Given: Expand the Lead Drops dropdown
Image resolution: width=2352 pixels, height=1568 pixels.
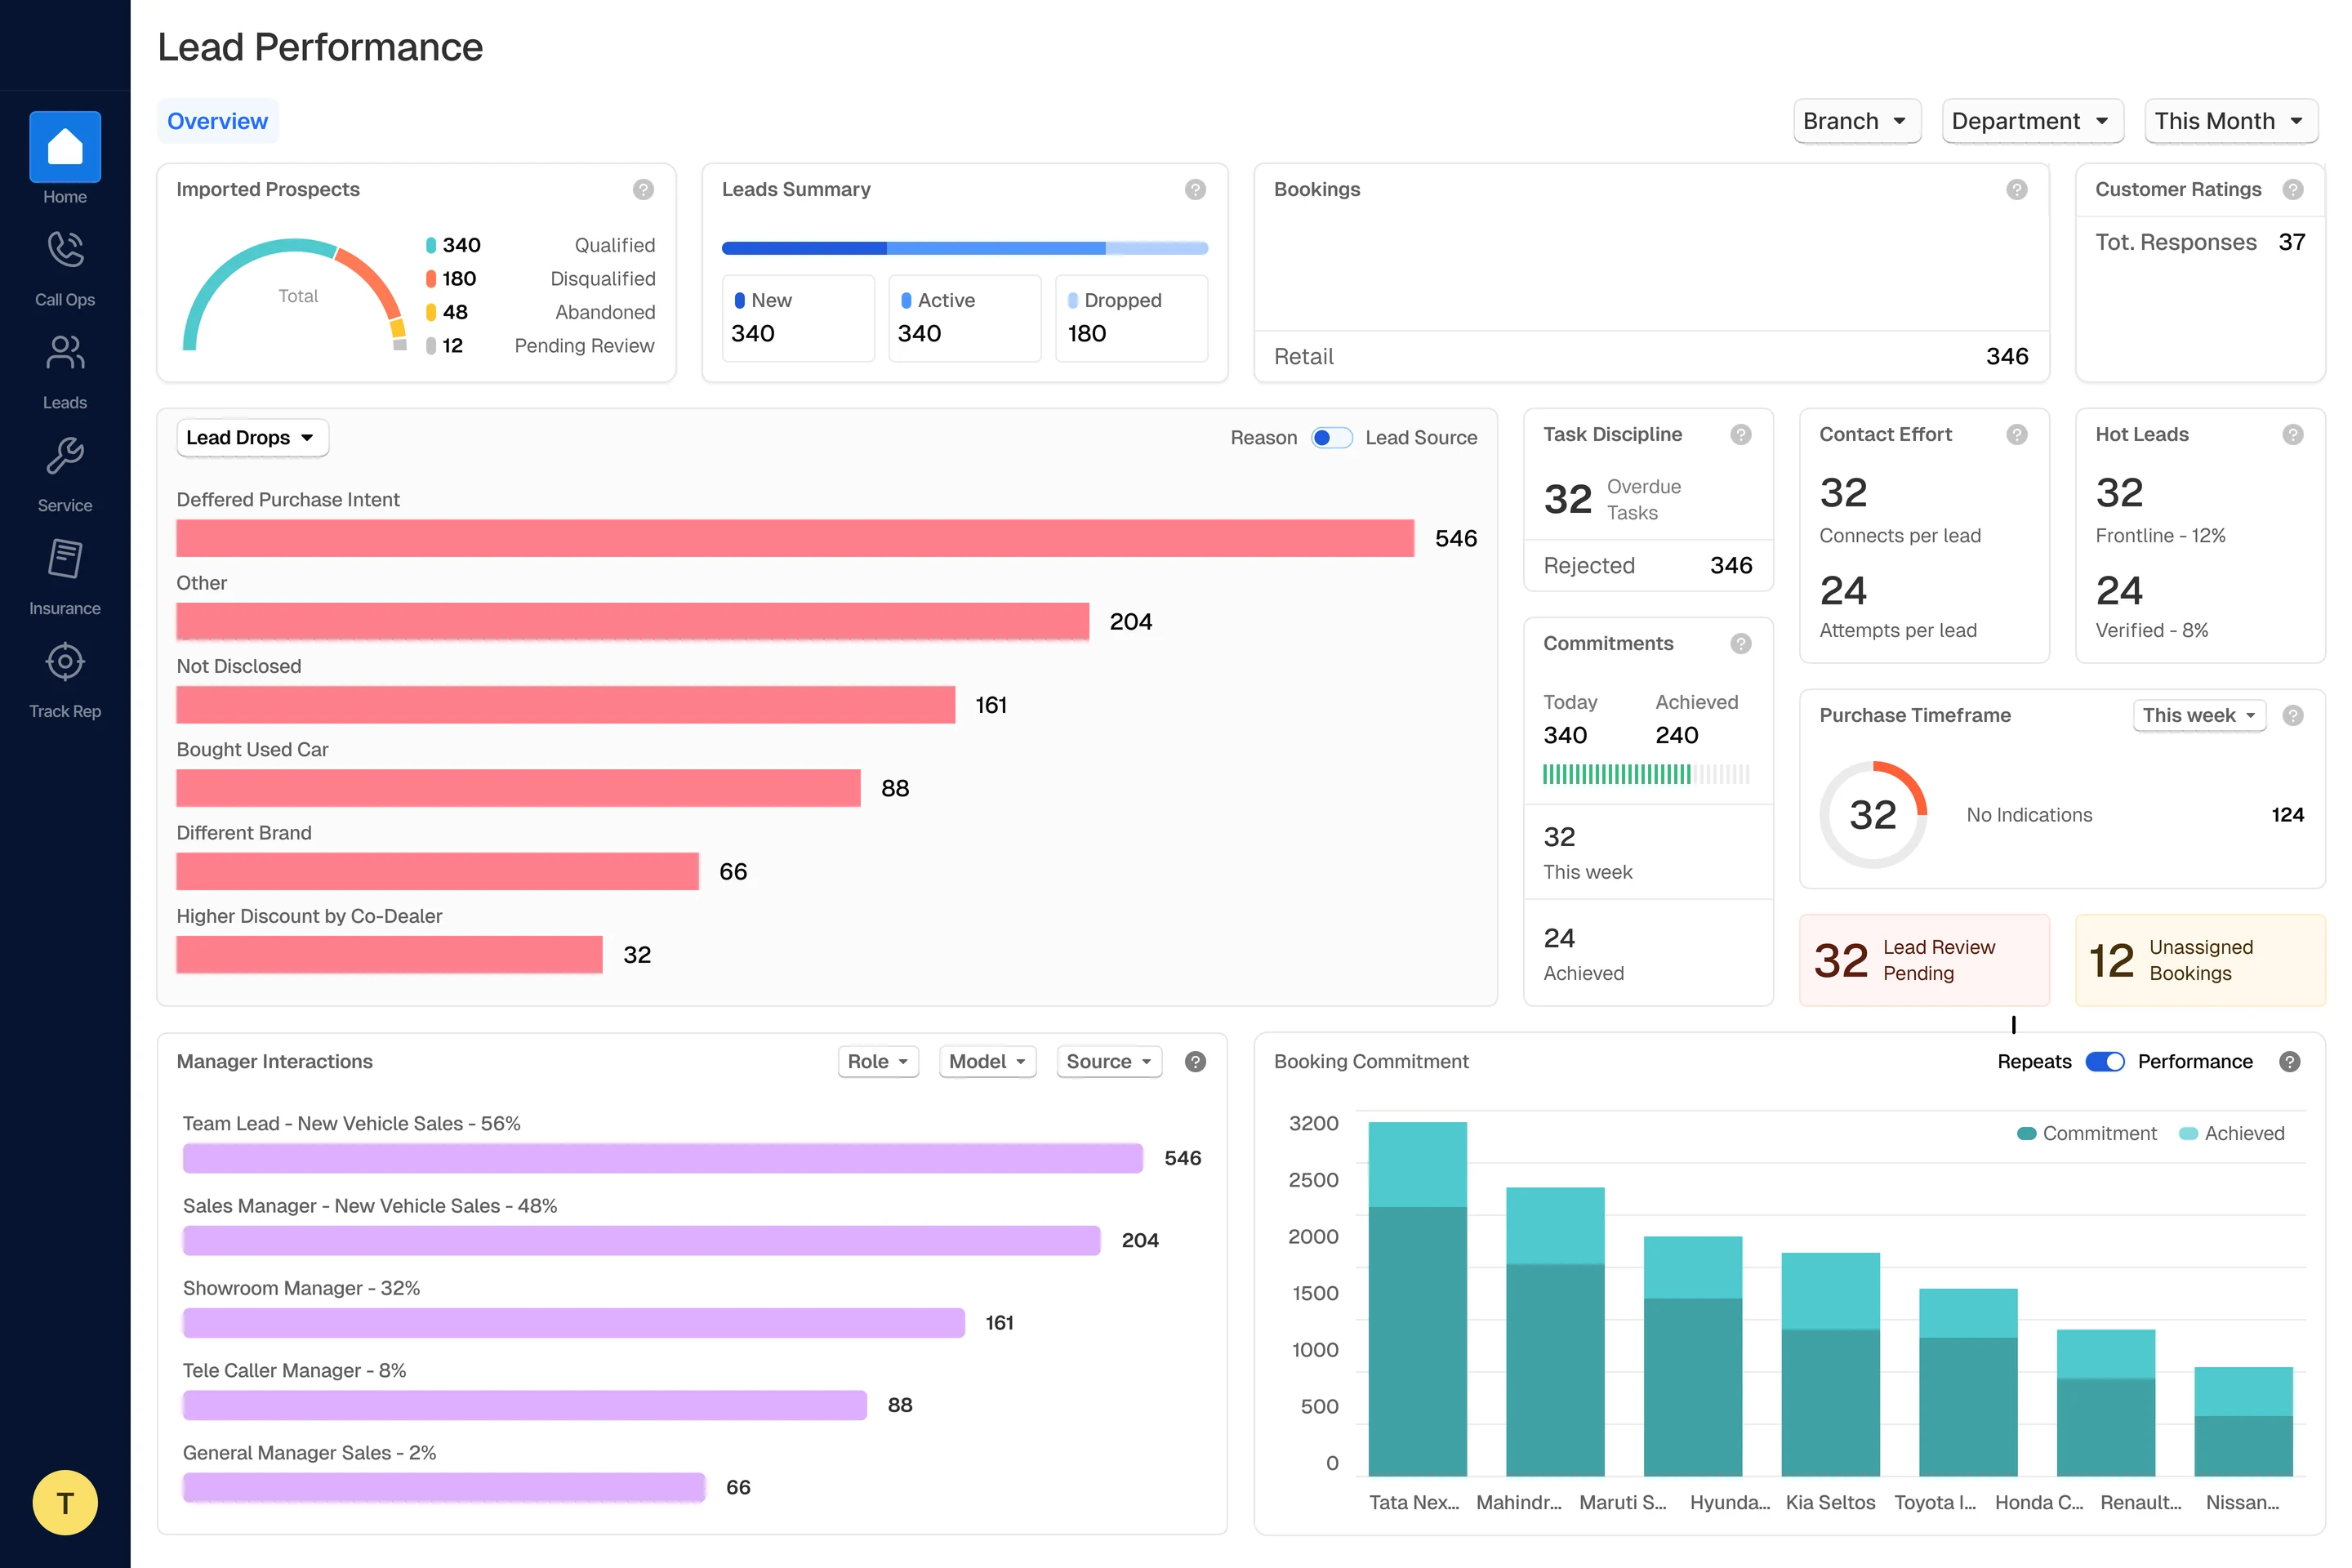Looking at the screenshot, I should click(252, 437).
